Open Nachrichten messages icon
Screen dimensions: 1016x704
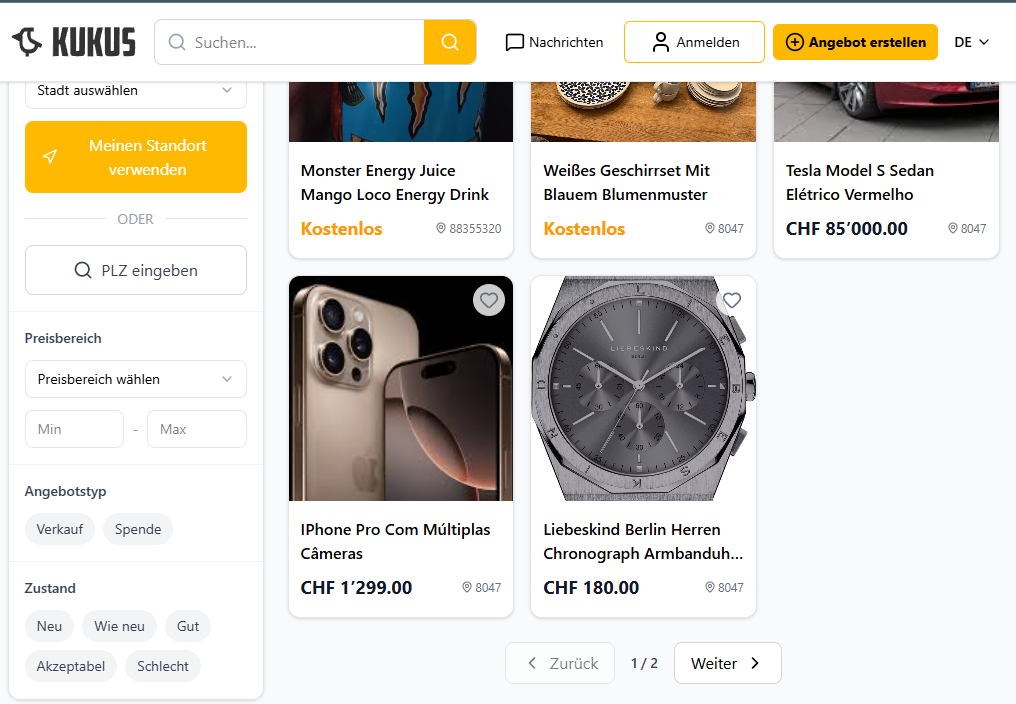[x=515, y=42]
